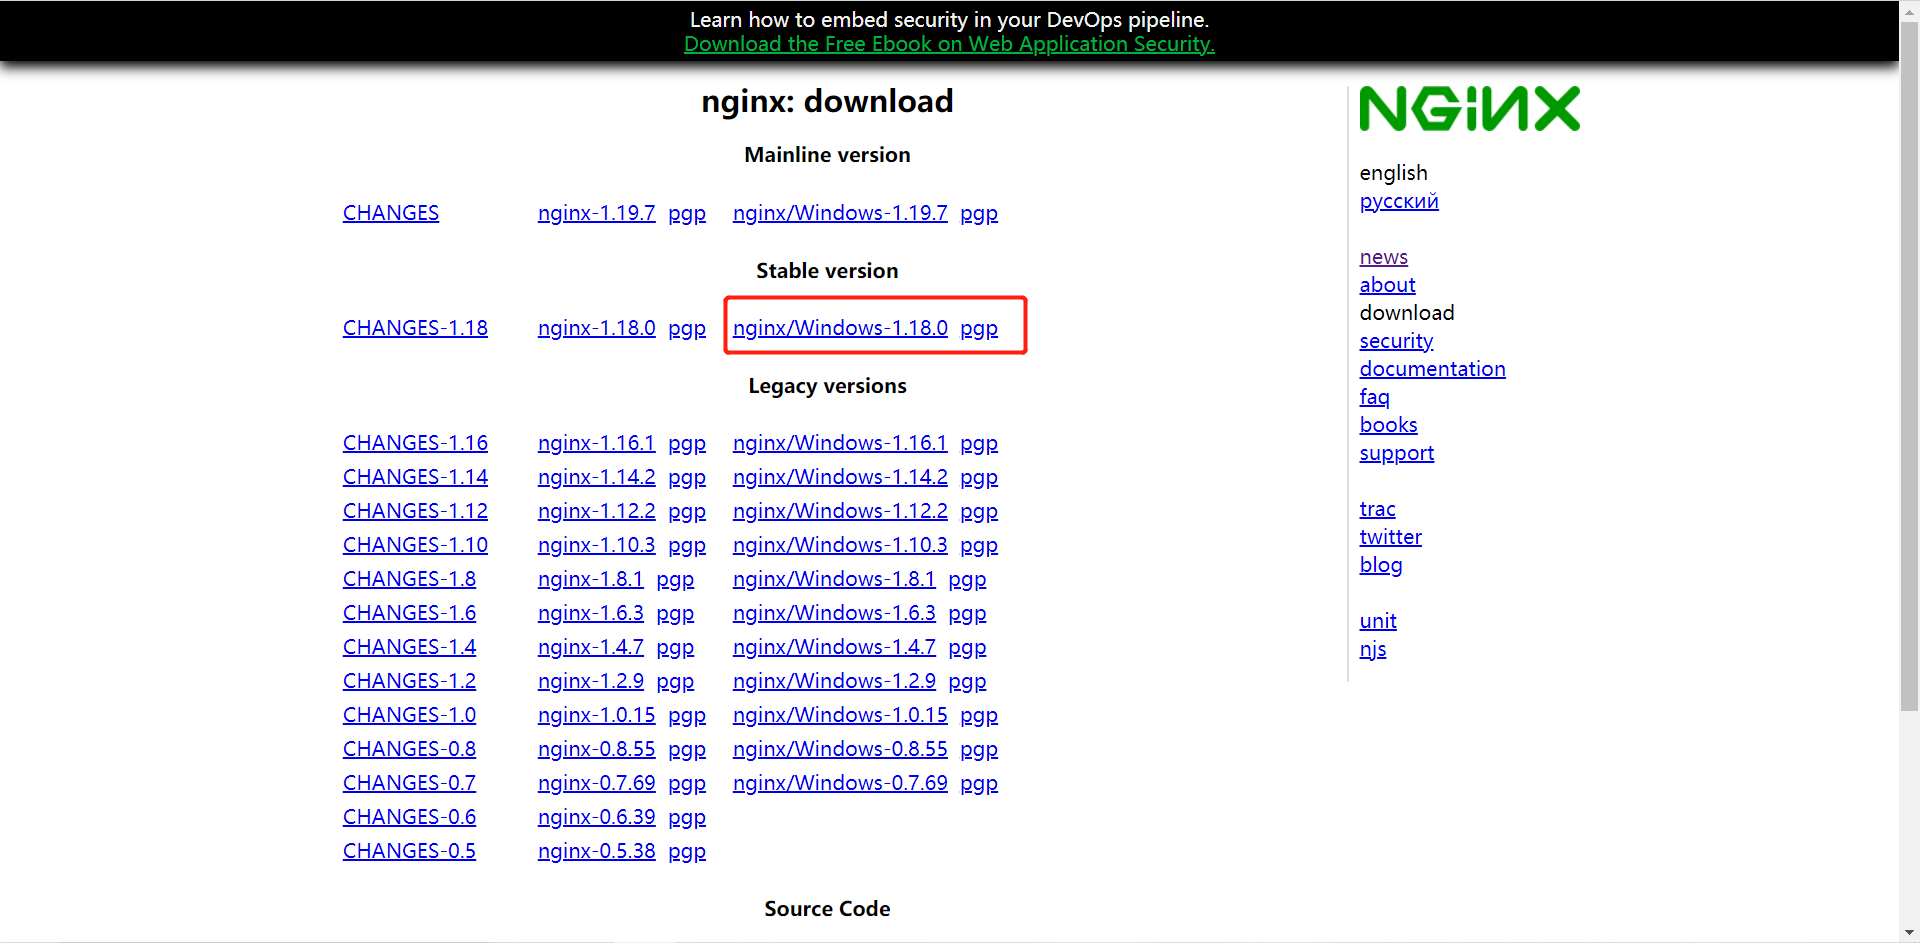Click the vertical scrollbar thumb

point(1910,365)
